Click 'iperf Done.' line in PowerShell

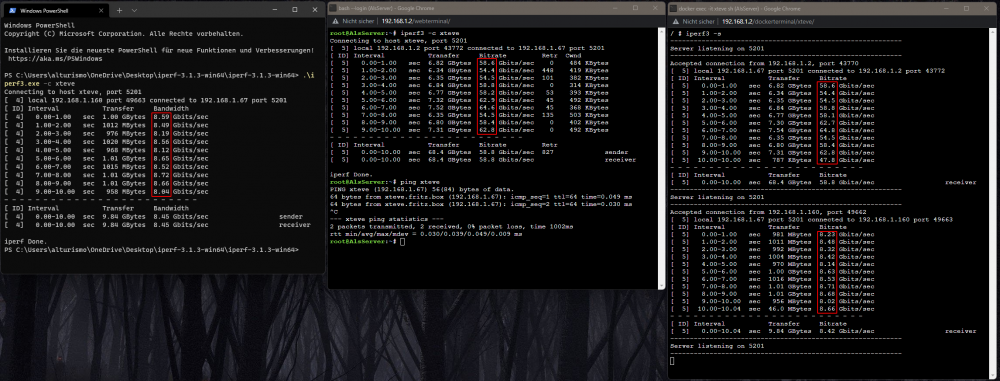[x=26, y=241]
